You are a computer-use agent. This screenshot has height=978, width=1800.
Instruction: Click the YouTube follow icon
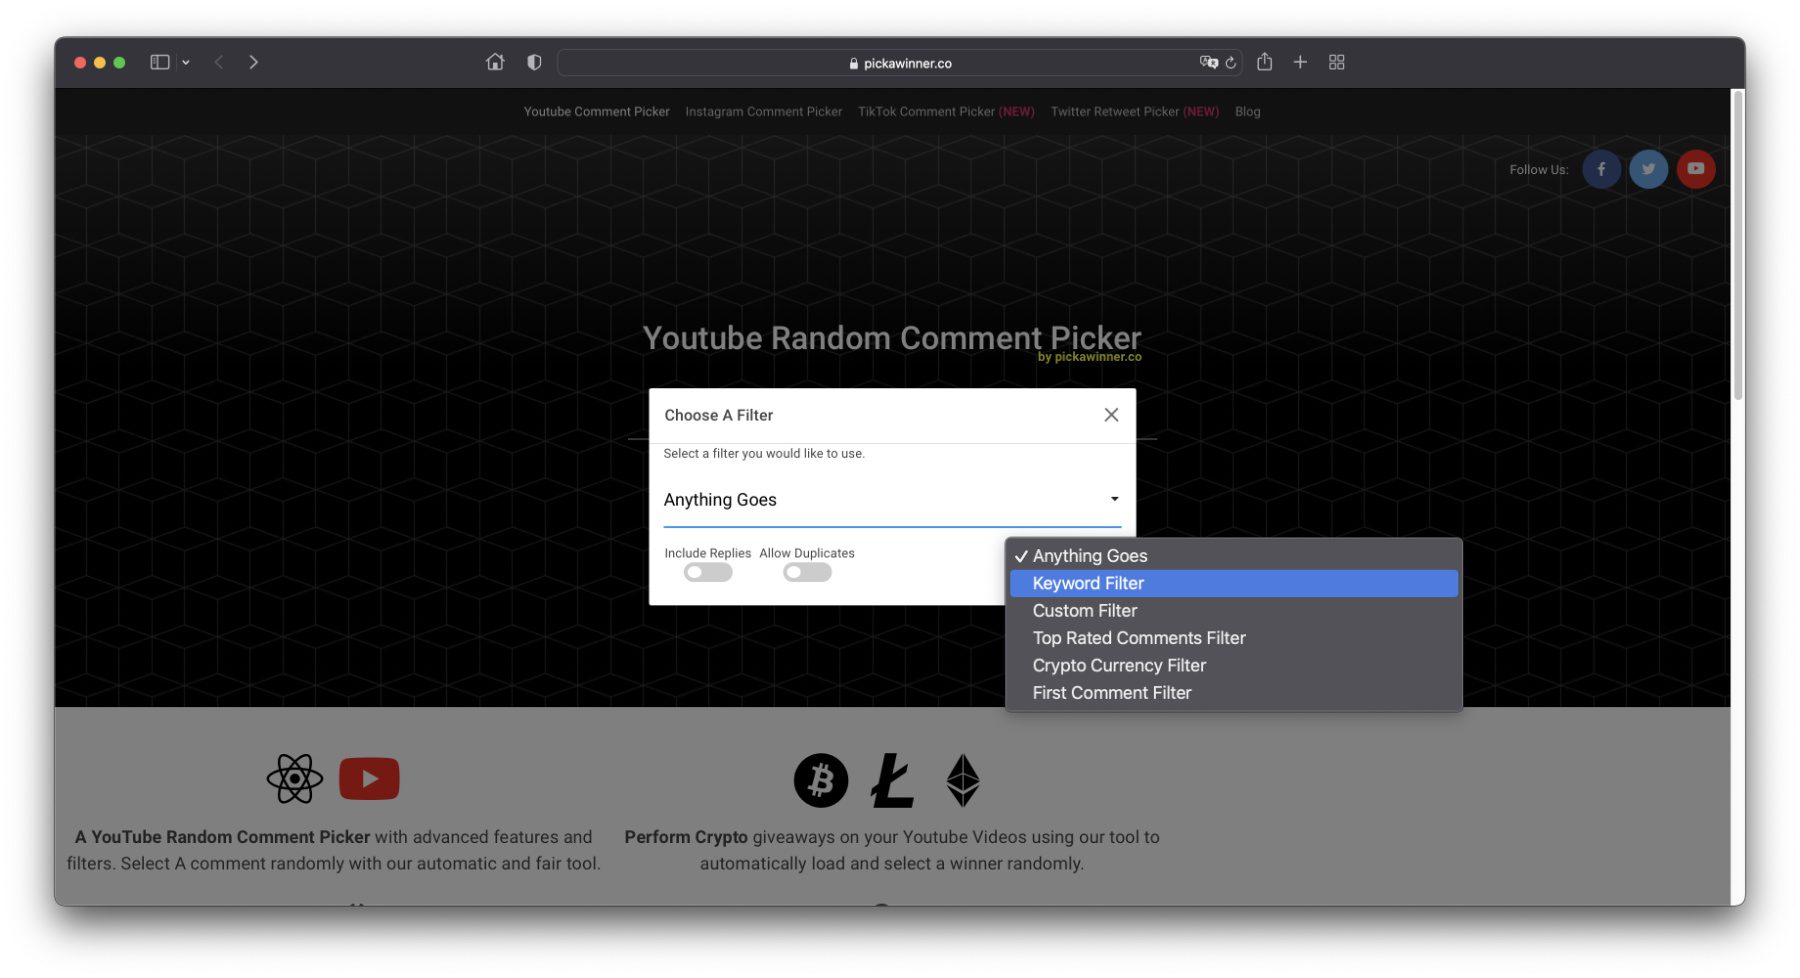pos(1695,169)
